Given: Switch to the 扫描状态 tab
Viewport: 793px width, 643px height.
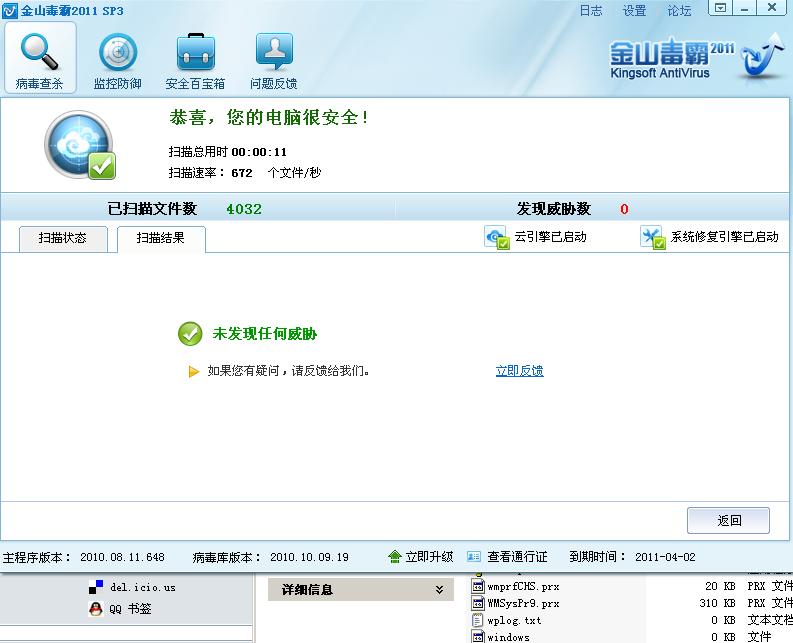Looking at the screenshot, I should pos(62,238).
